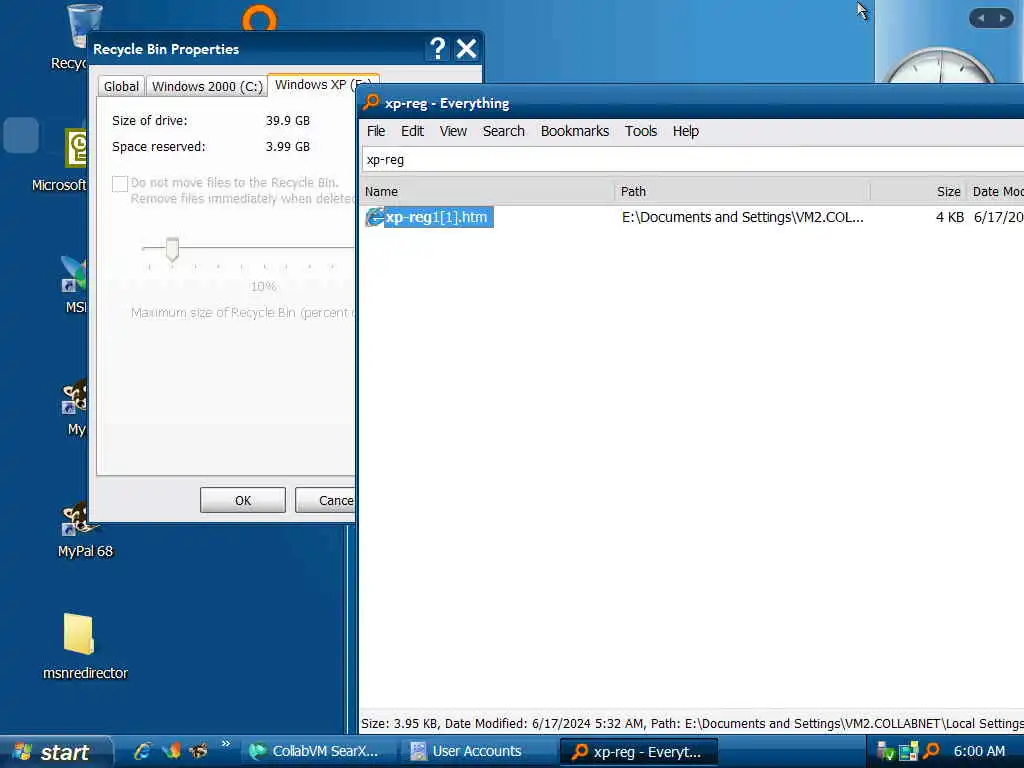Screen dimensions: 1024x768
Task: Click the 4 KB size cell
Action: coord(950,217)
